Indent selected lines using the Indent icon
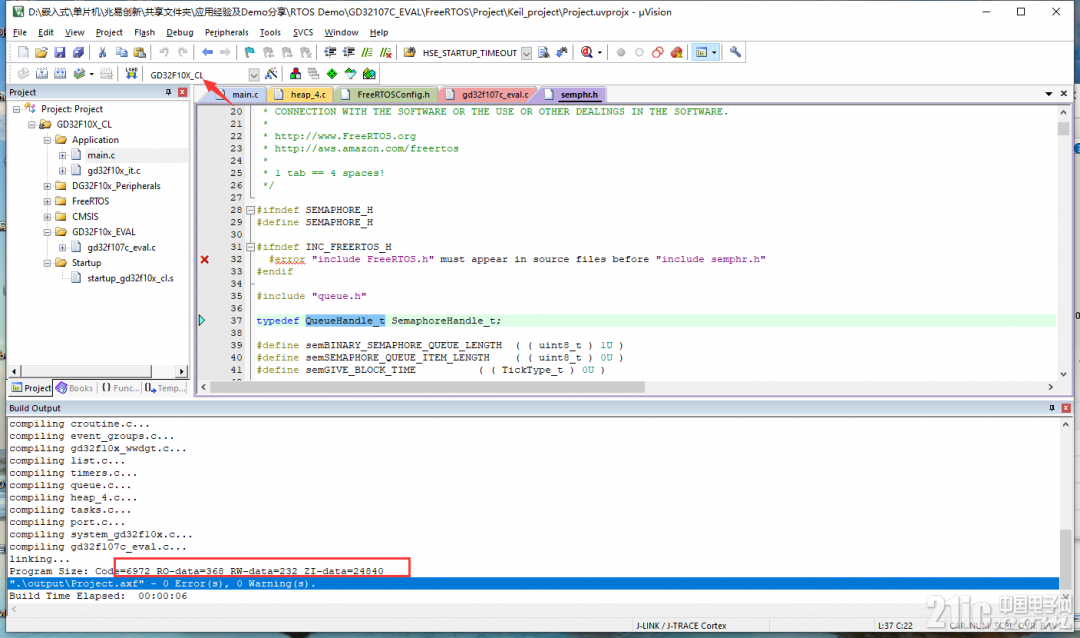 pos(331,52)
